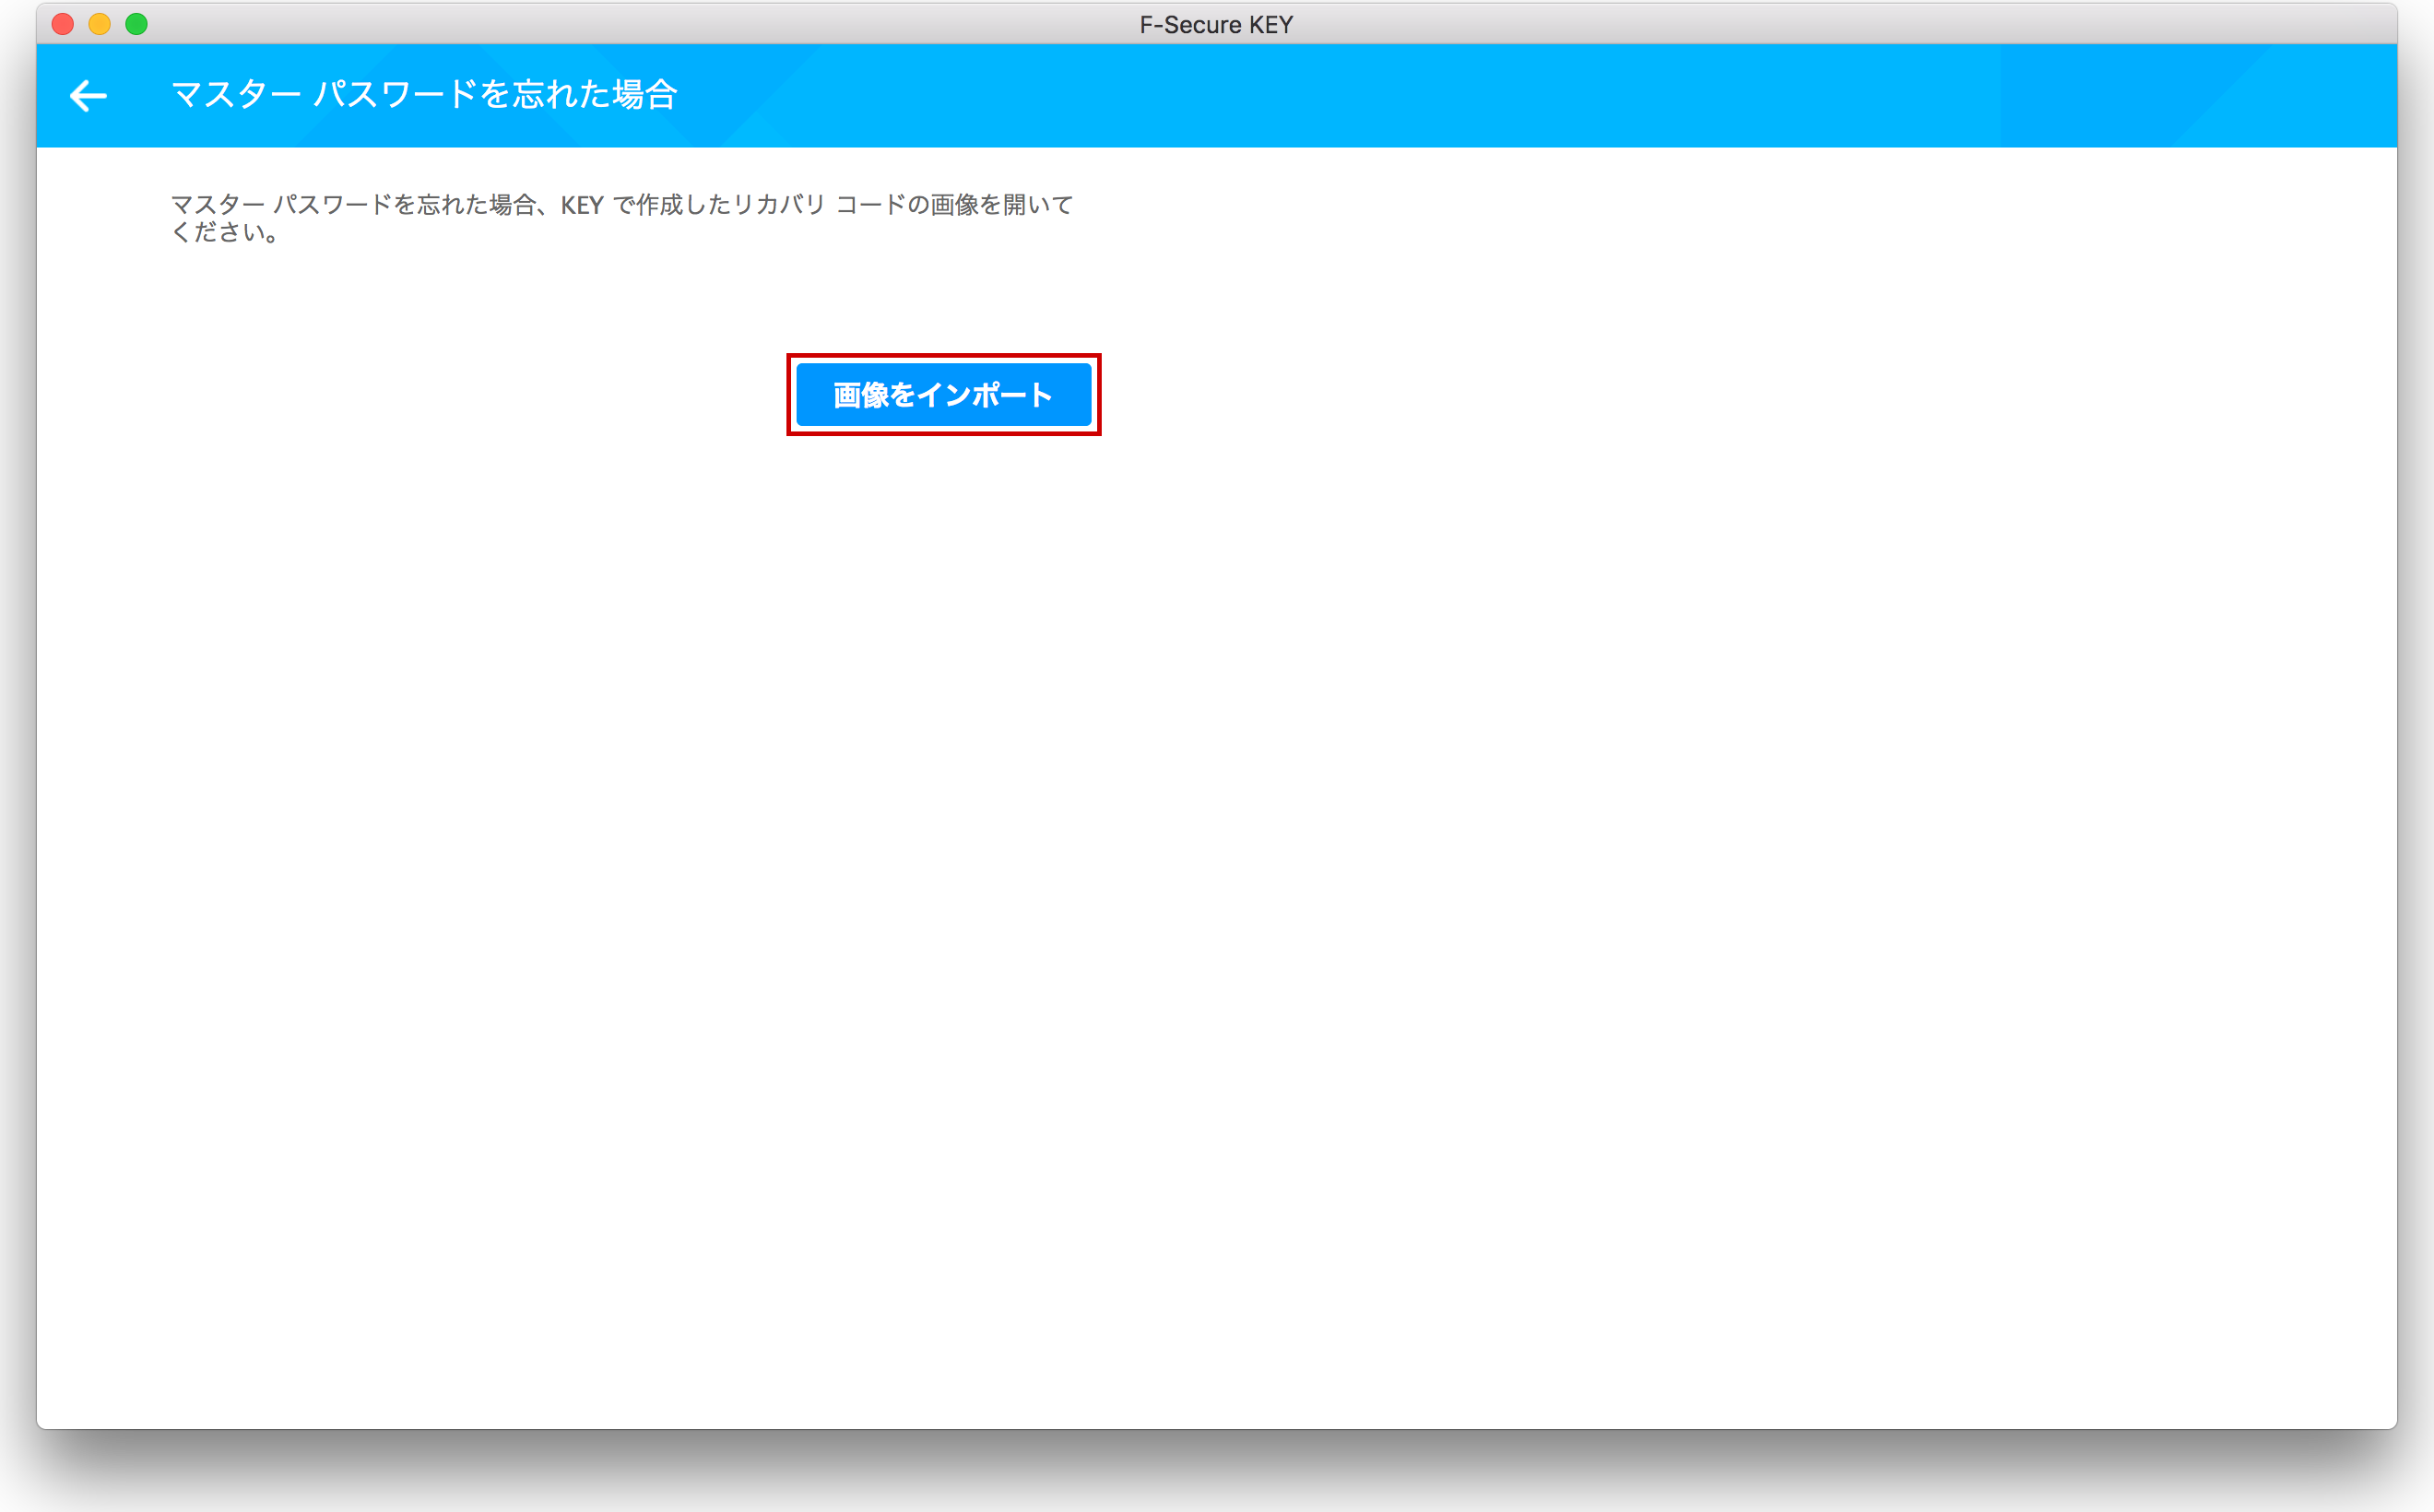Select the white left-arrow in the blue header
This screenshot has width=2434, height=1512.
click(x=88, y=95)
